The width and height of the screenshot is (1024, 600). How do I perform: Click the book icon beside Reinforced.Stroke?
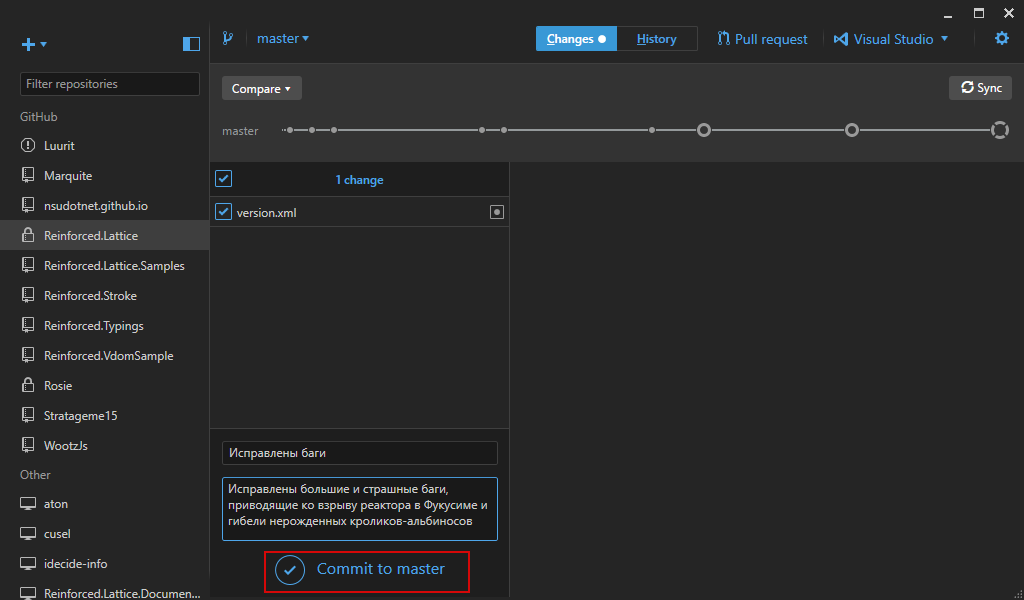[x=27, y=295]
